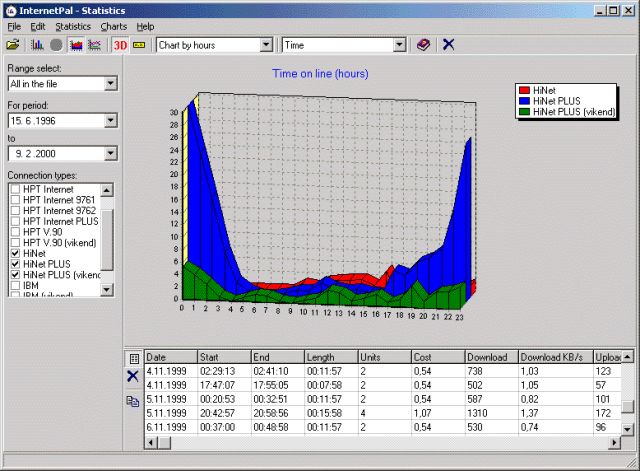Click the copy icon beside the table
This screenshot has height=471, width=640.
coord(133,401)
